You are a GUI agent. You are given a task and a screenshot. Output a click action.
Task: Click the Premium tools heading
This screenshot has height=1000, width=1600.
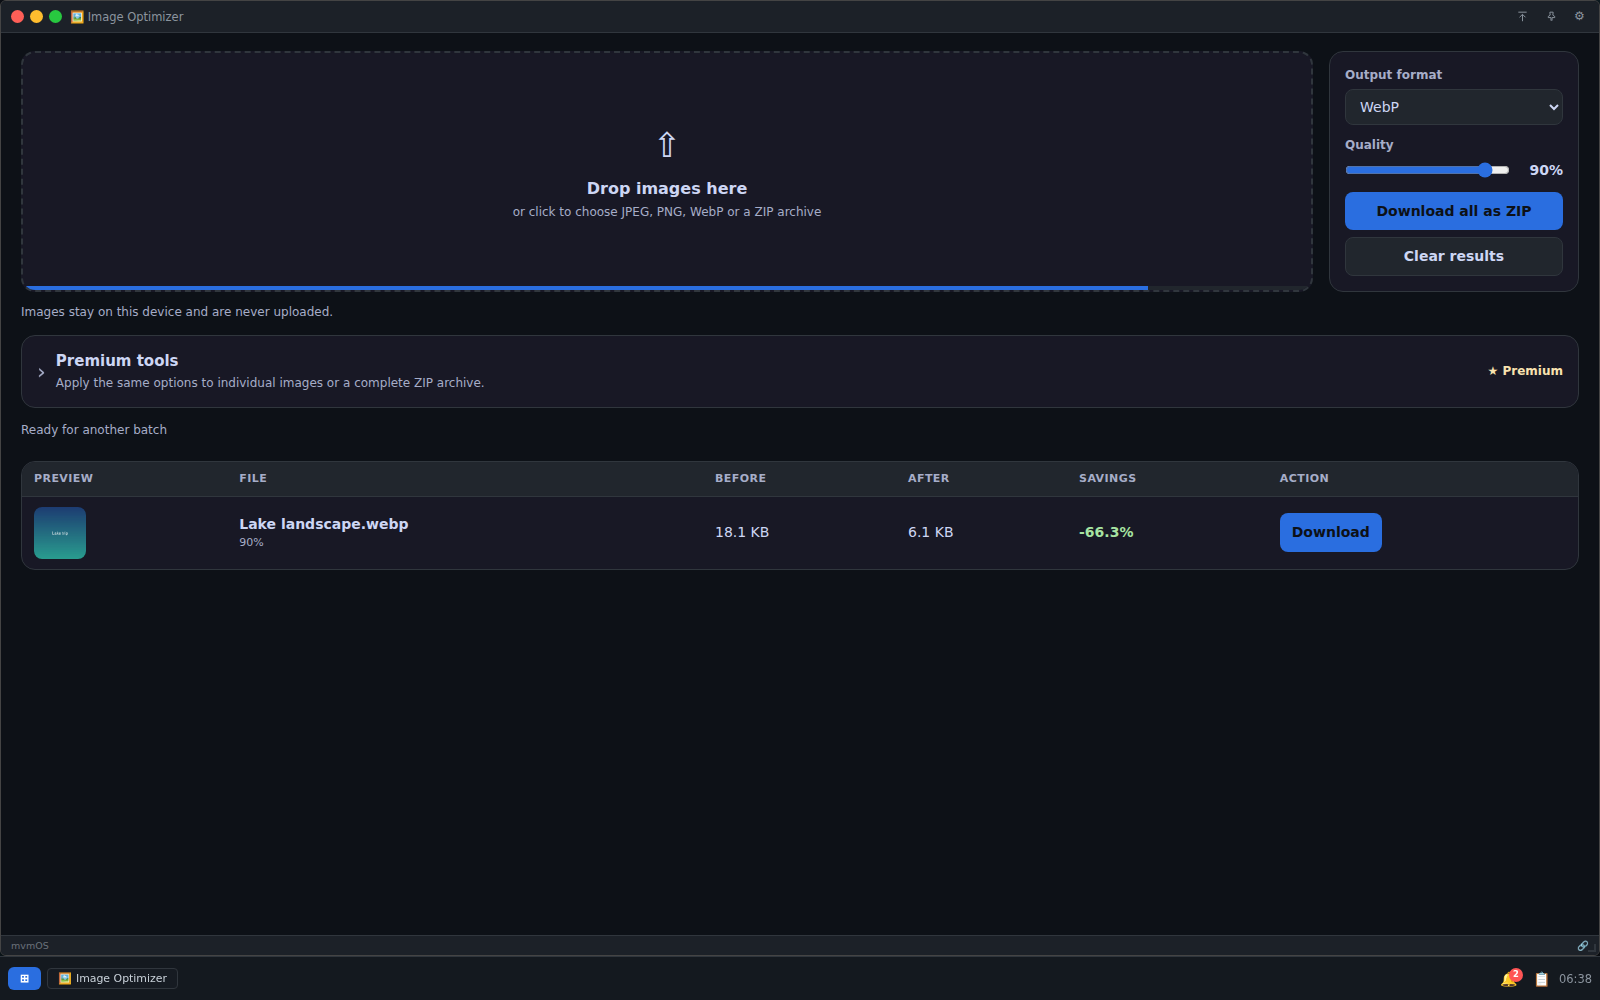117,360
